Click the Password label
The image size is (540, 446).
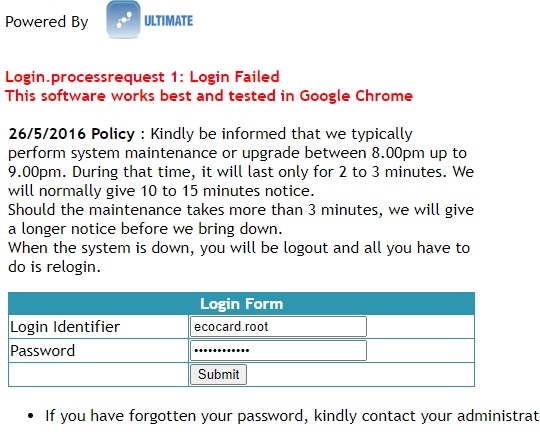point(43,351)
